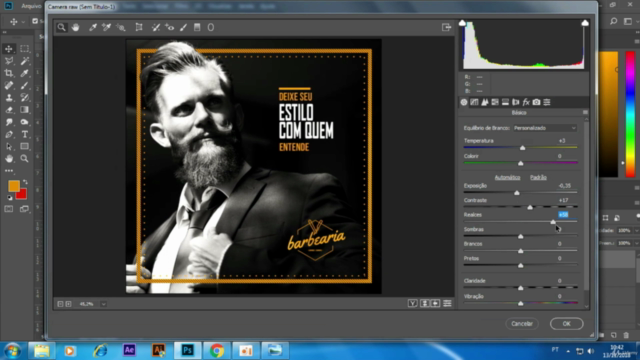Open the Arquivo menu in Photoshop
This screenshot has width=640, height=360.
(31, 6)
